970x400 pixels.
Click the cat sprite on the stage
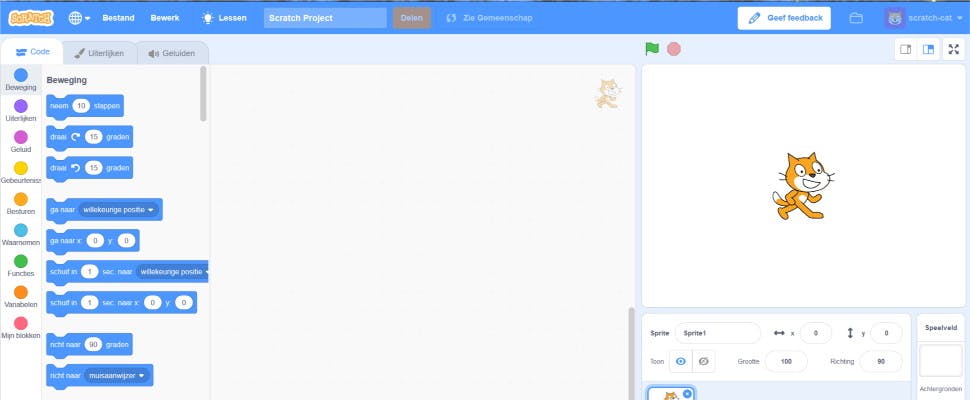pos(802,185)
